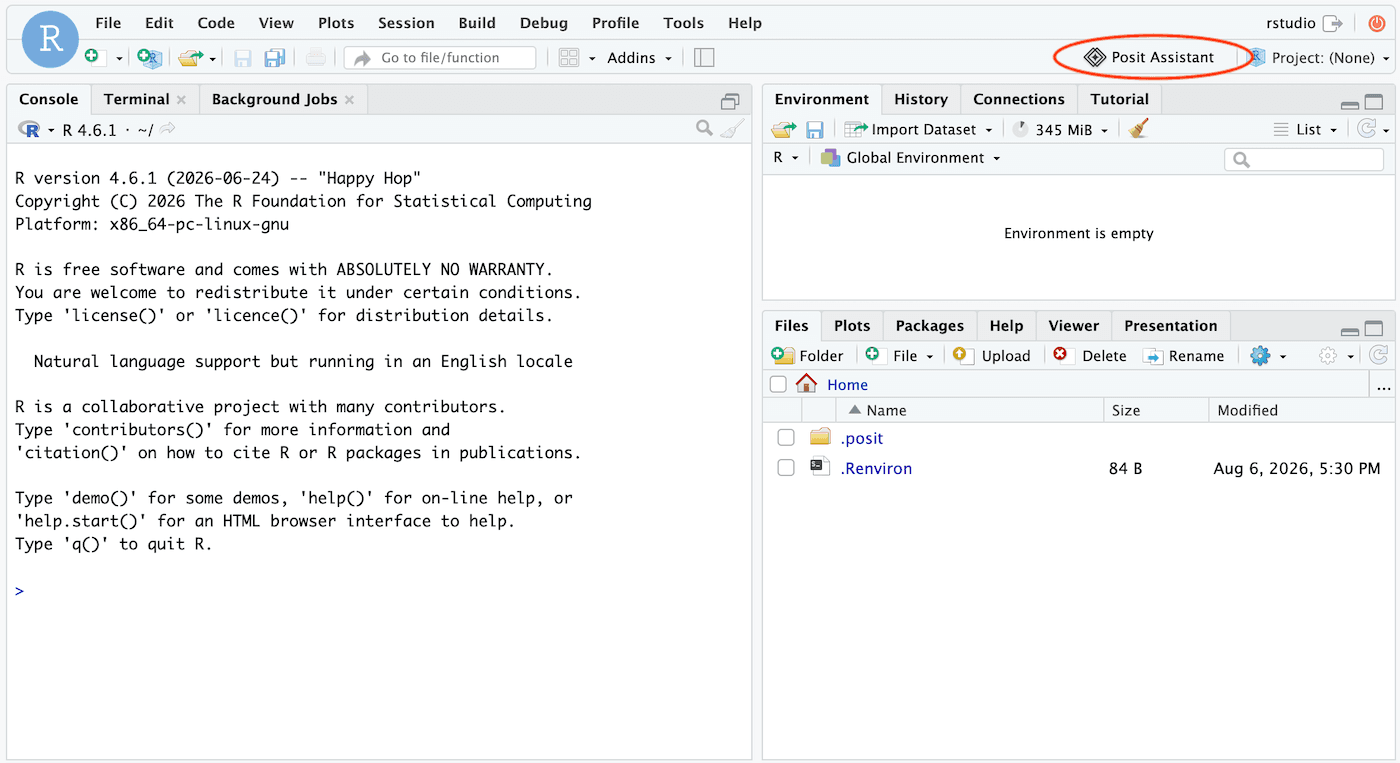The image size is (1400, 763).
Task: Close the Terminal tab
Action: (x=181, y=99)
